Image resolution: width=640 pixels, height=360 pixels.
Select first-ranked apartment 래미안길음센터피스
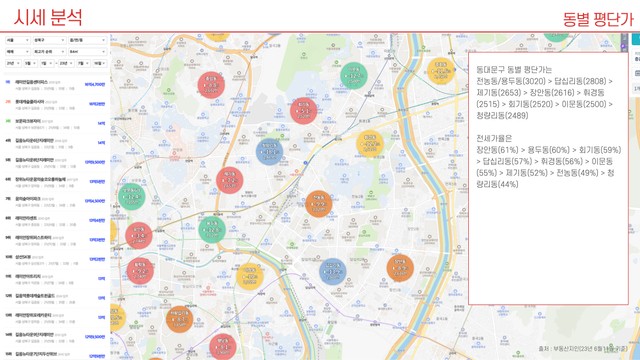pyautogui.click(x=31, y=82)
